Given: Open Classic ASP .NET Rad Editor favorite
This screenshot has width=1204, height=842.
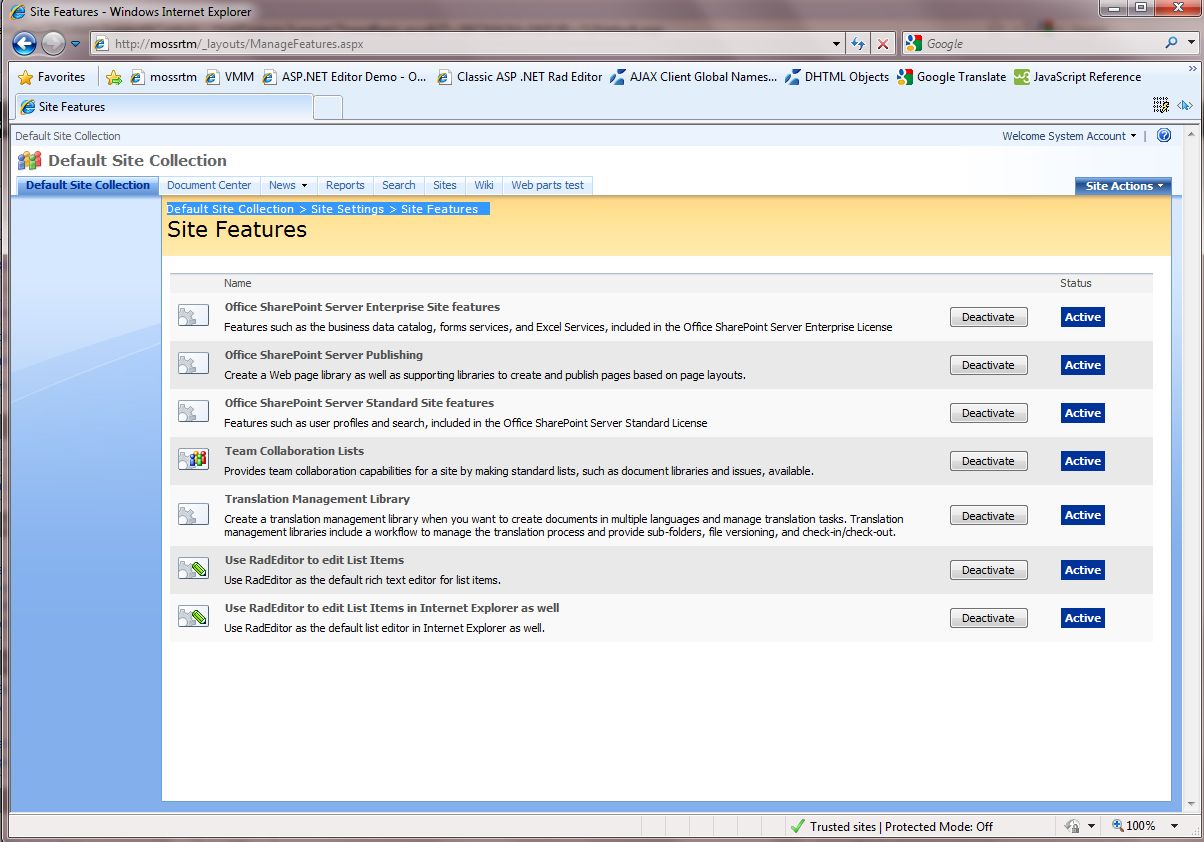Looking at the screenshot, I should [519, 77].
